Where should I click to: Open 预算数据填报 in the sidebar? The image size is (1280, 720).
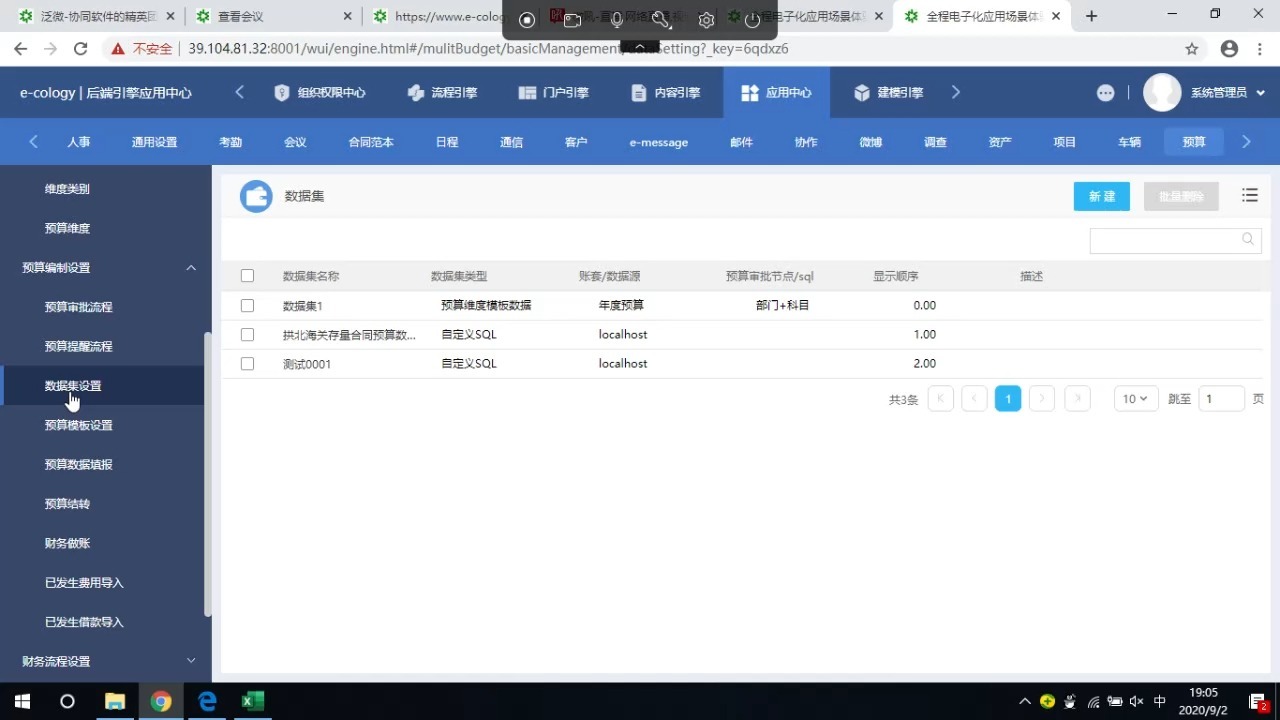tap(79, 464)
